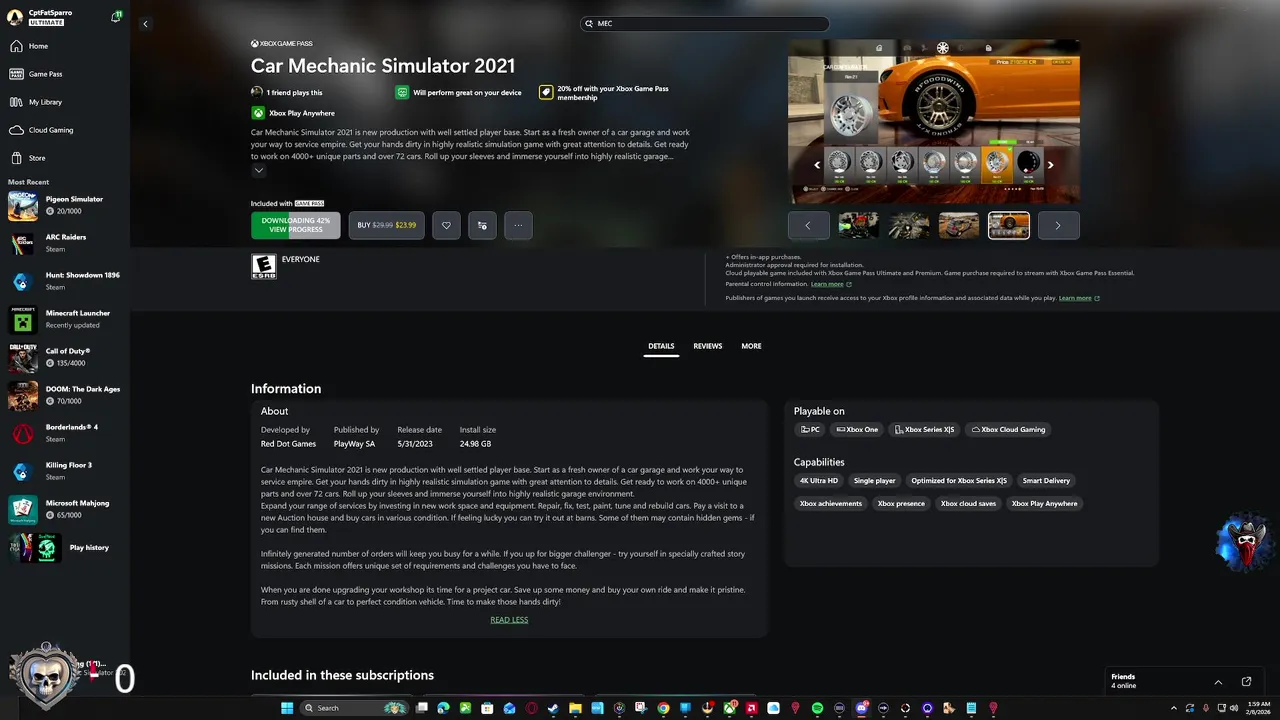Buy the game for $23.99

pos(386,225)
